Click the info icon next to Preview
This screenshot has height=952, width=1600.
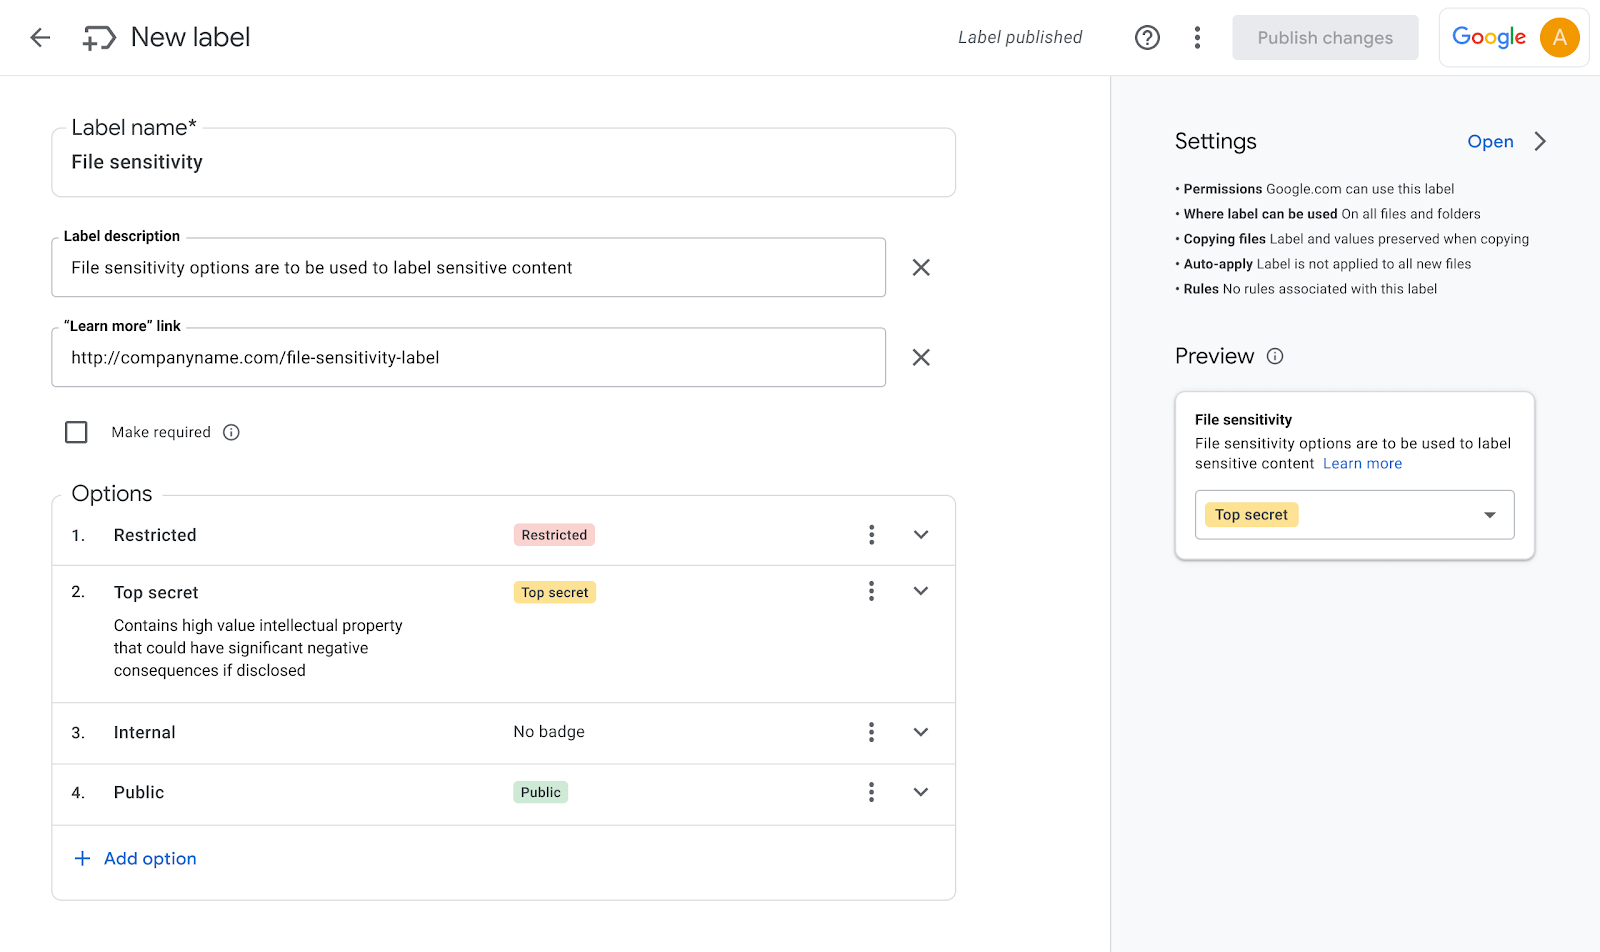pos(1275,355)
